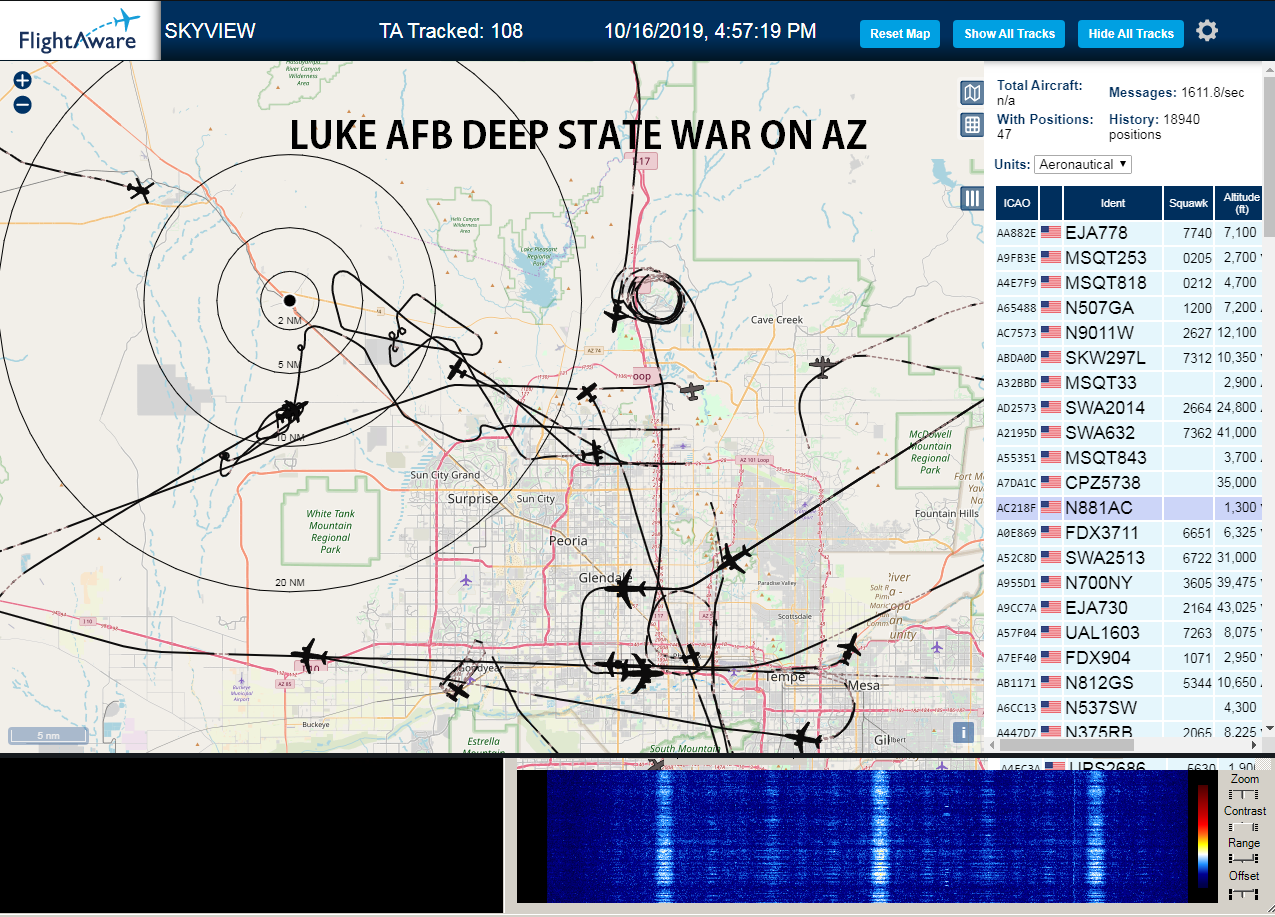Click the waterfall spectrum display
This screenshot has height=917, width=1275.
click(868, 836)
